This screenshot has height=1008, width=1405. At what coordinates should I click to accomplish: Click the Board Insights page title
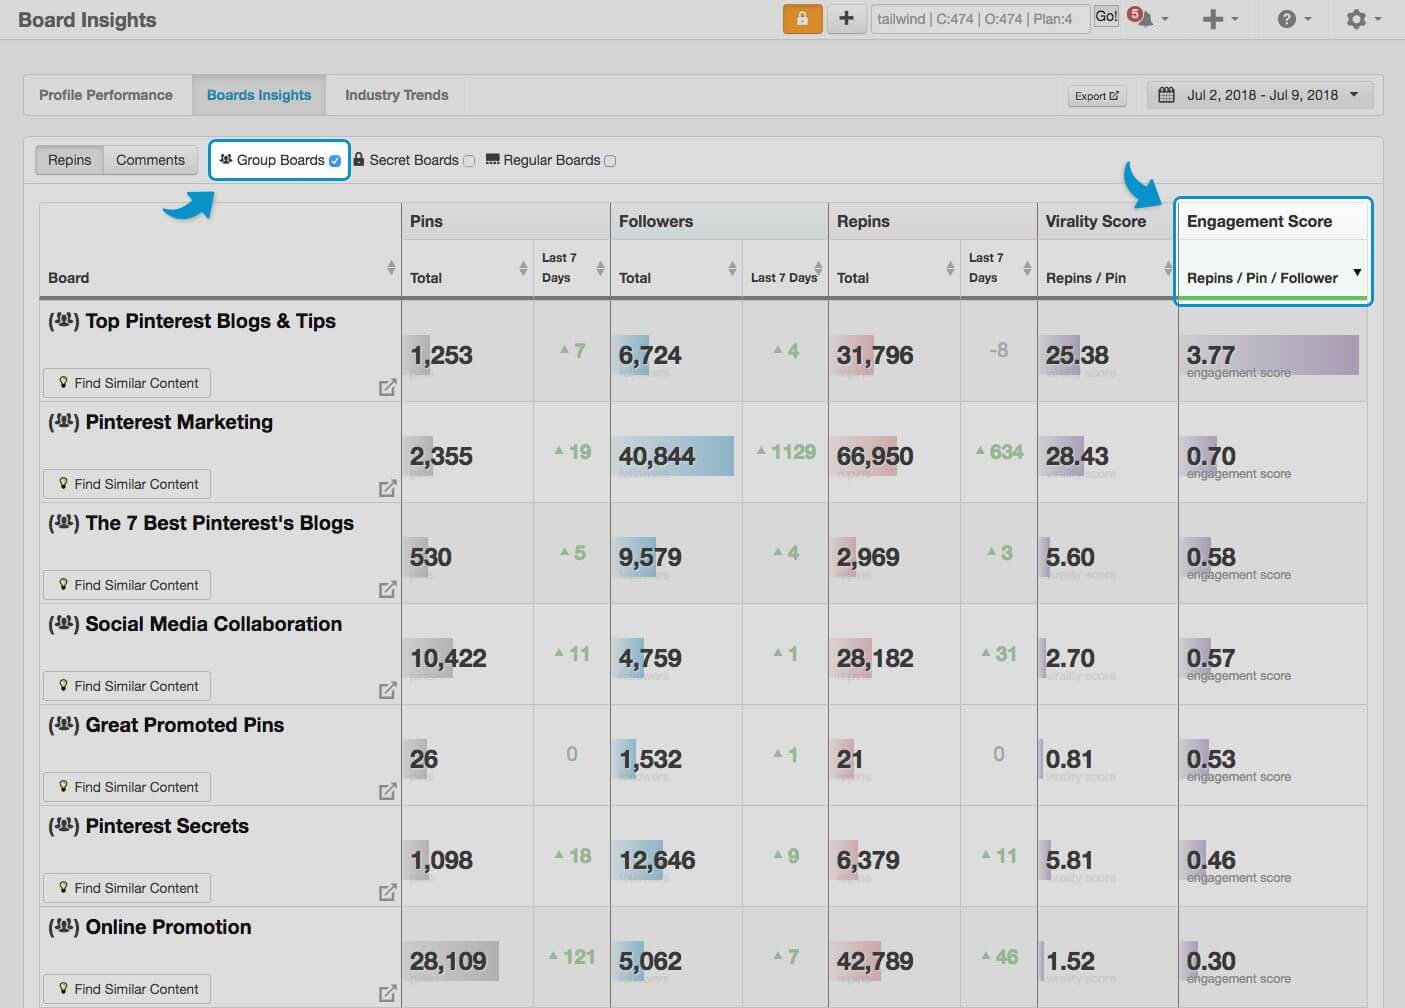[x=87, y=20]
